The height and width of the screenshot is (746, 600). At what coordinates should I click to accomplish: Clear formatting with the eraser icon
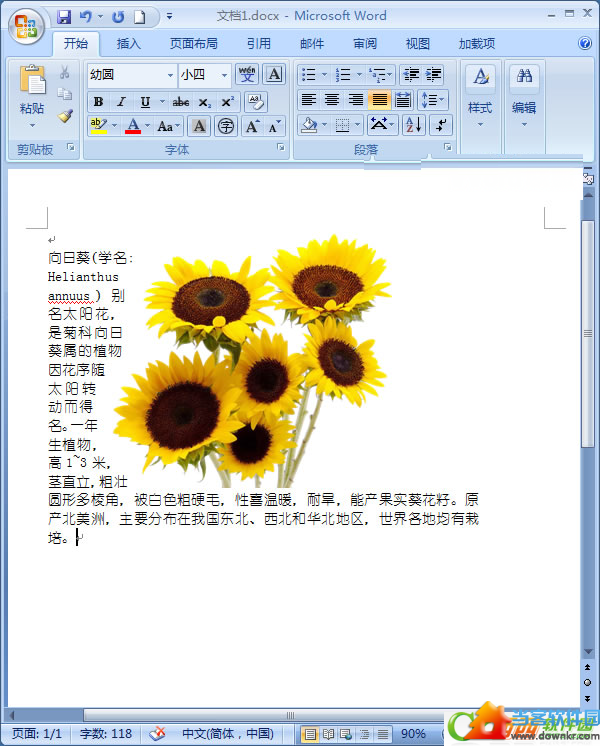point(256,102)
